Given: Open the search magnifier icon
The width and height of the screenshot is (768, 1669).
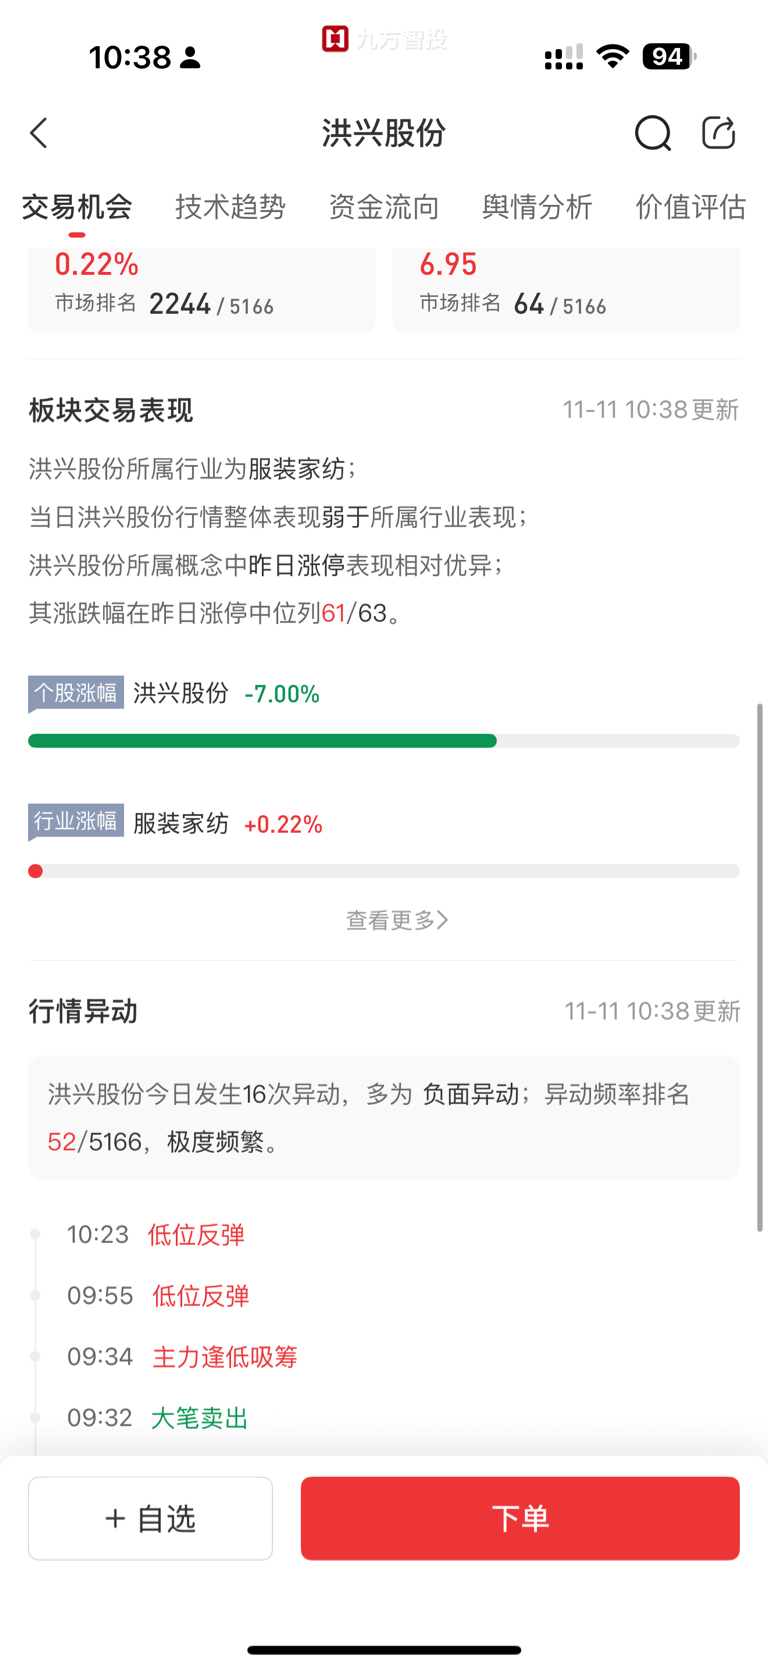Looking at the screenshot, I should coord(652,133).
